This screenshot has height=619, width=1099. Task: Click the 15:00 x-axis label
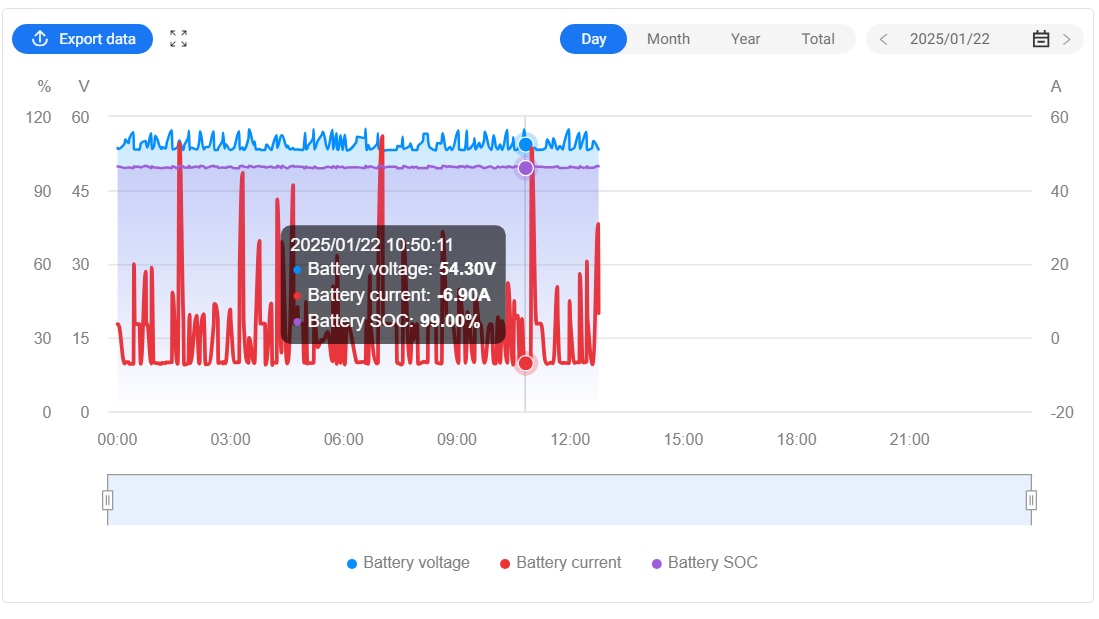click(683, 440)
